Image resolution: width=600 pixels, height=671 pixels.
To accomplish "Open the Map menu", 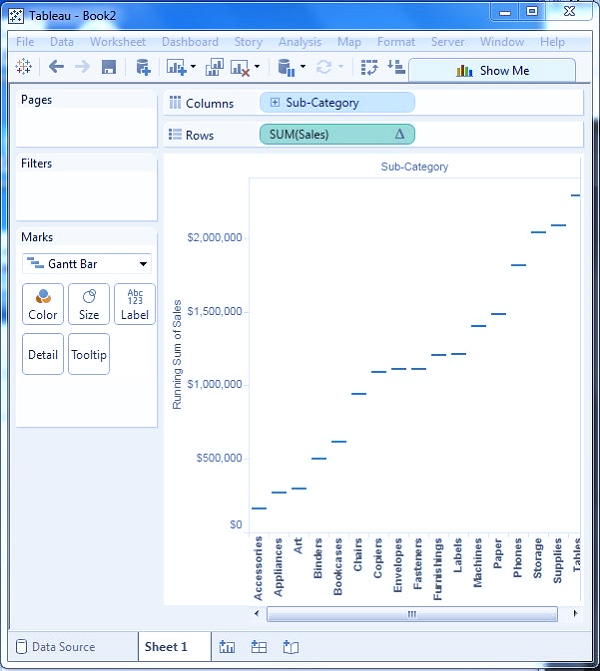I will click(349, 42).
